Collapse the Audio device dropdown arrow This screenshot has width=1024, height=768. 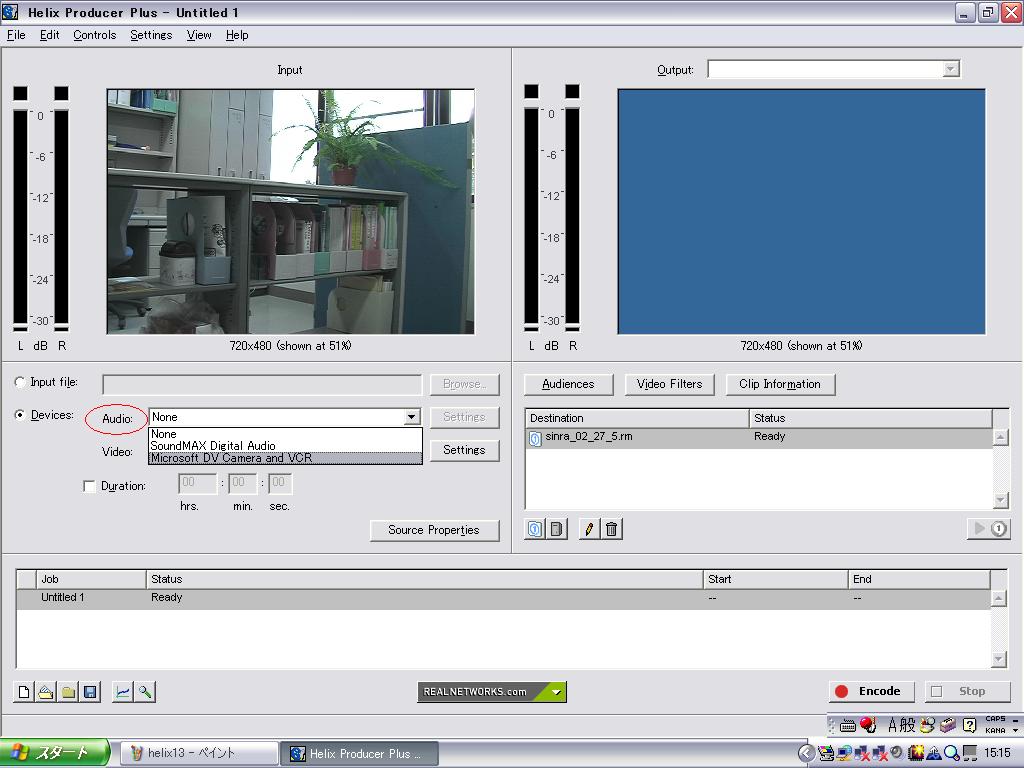click(411, 417)
